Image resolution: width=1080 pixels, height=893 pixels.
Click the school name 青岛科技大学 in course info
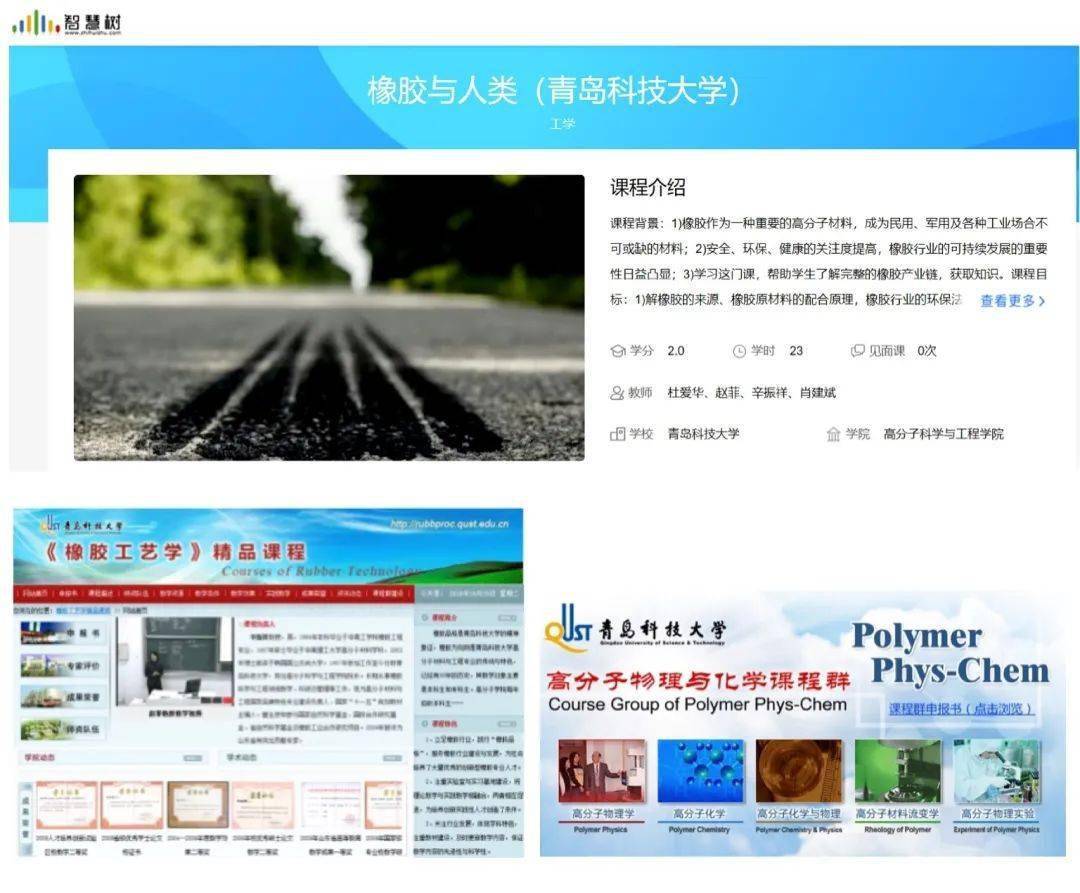pyautogui.click(x=703, y=434)
